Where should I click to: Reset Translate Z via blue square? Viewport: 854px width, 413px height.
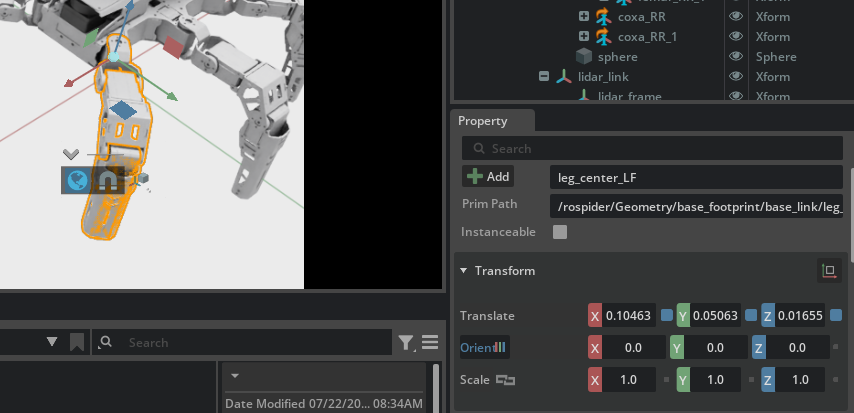(x=835, y=315)
